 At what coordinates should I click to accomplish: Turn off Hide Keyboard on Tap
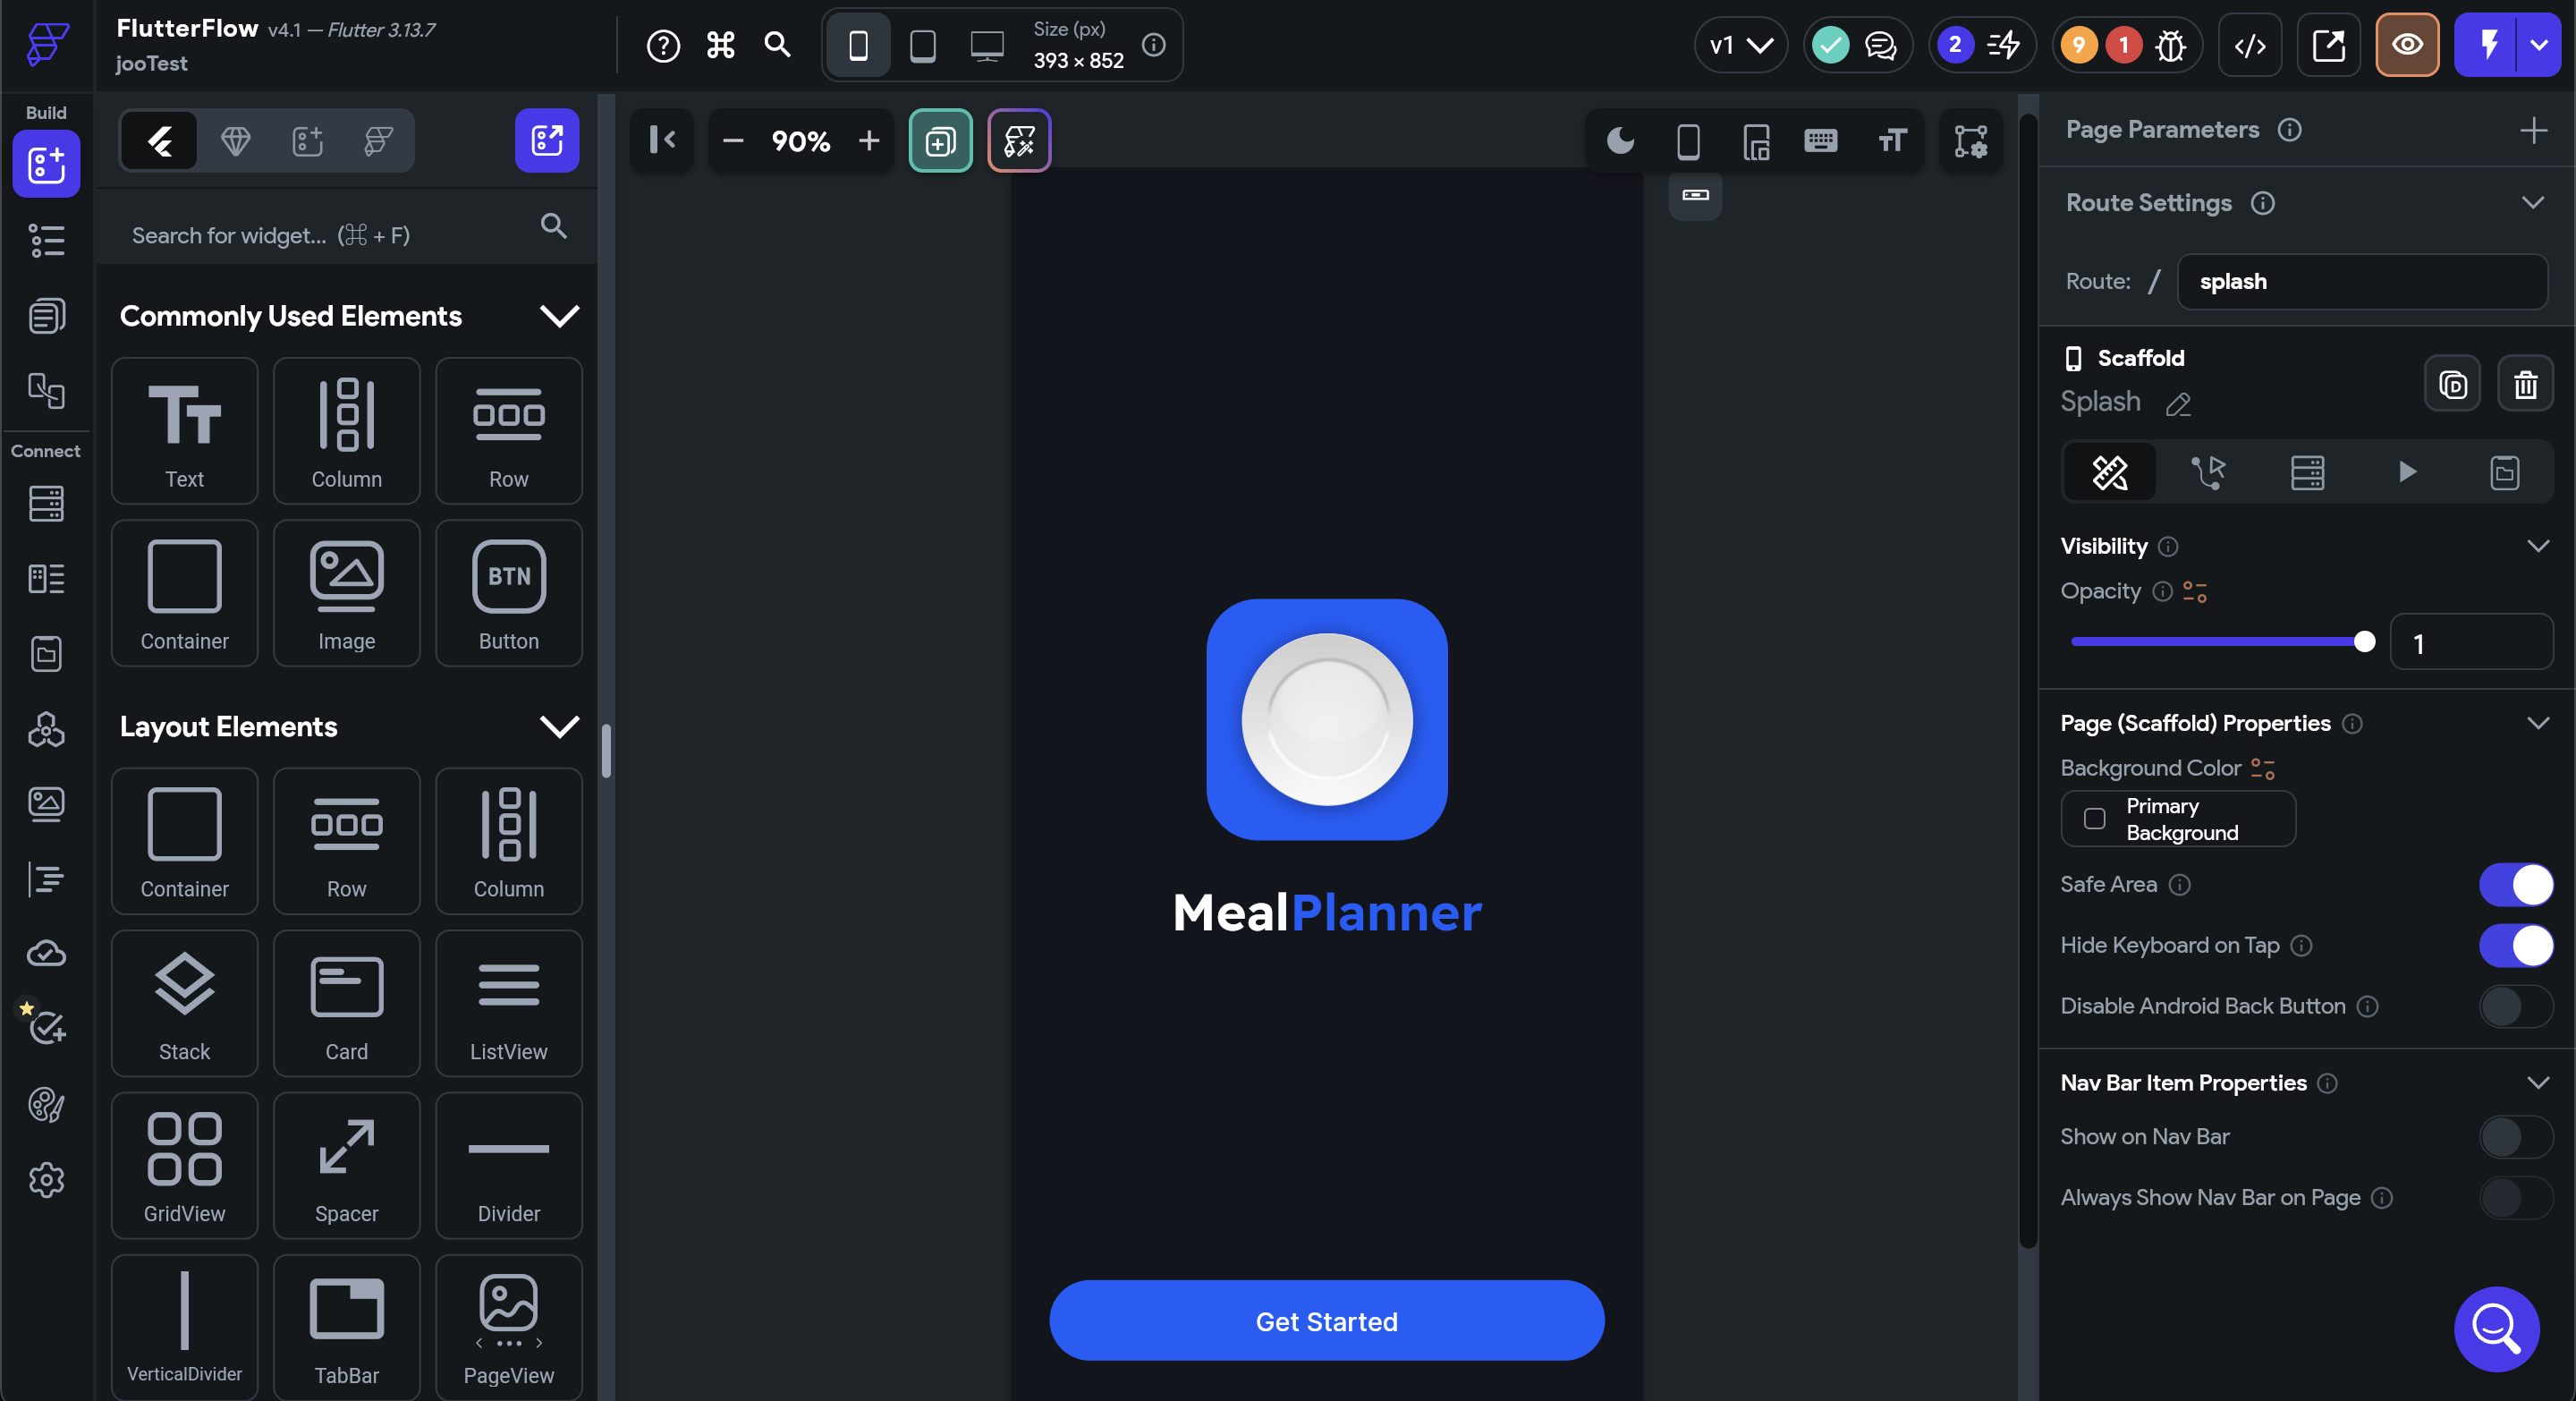click(2515, 945)
